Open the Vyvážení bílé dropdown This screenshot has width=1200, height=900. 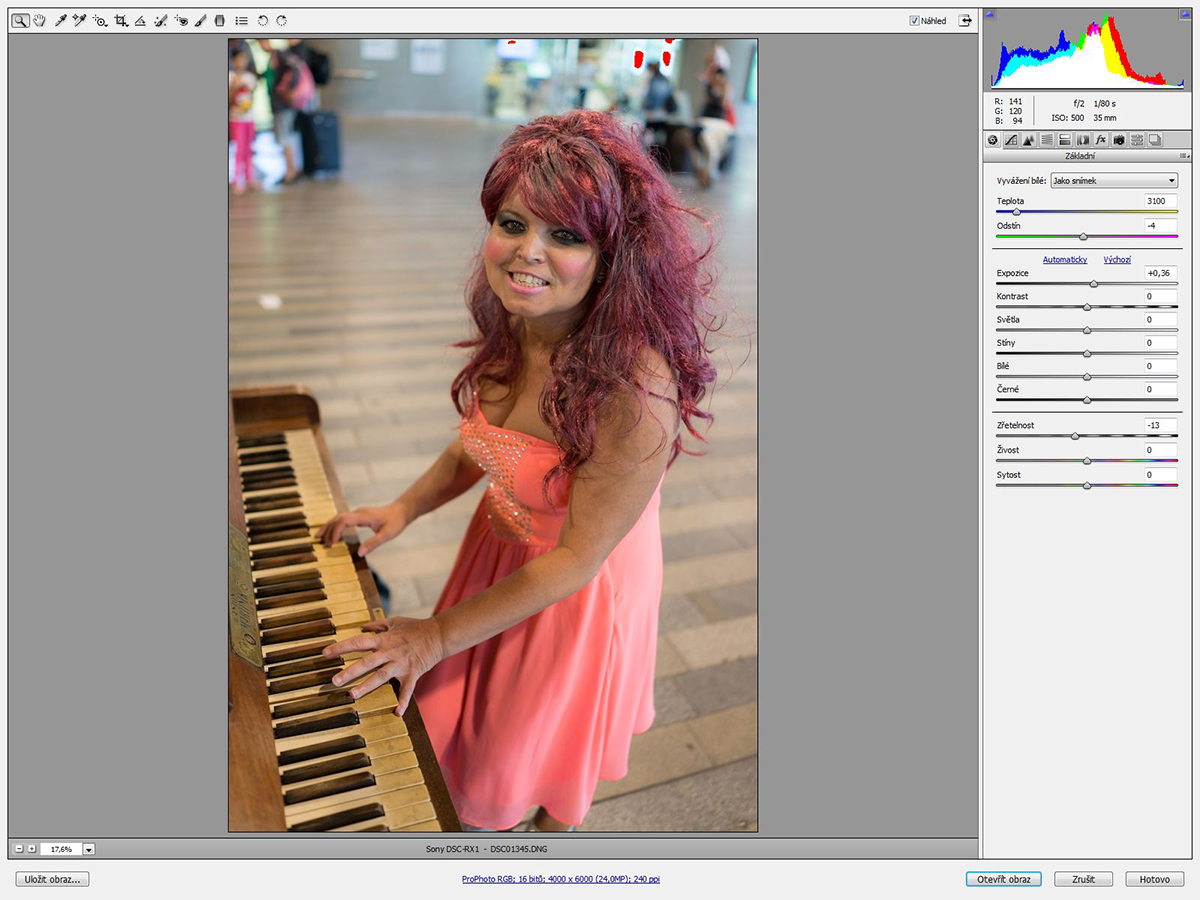[x=1114, y=181]
